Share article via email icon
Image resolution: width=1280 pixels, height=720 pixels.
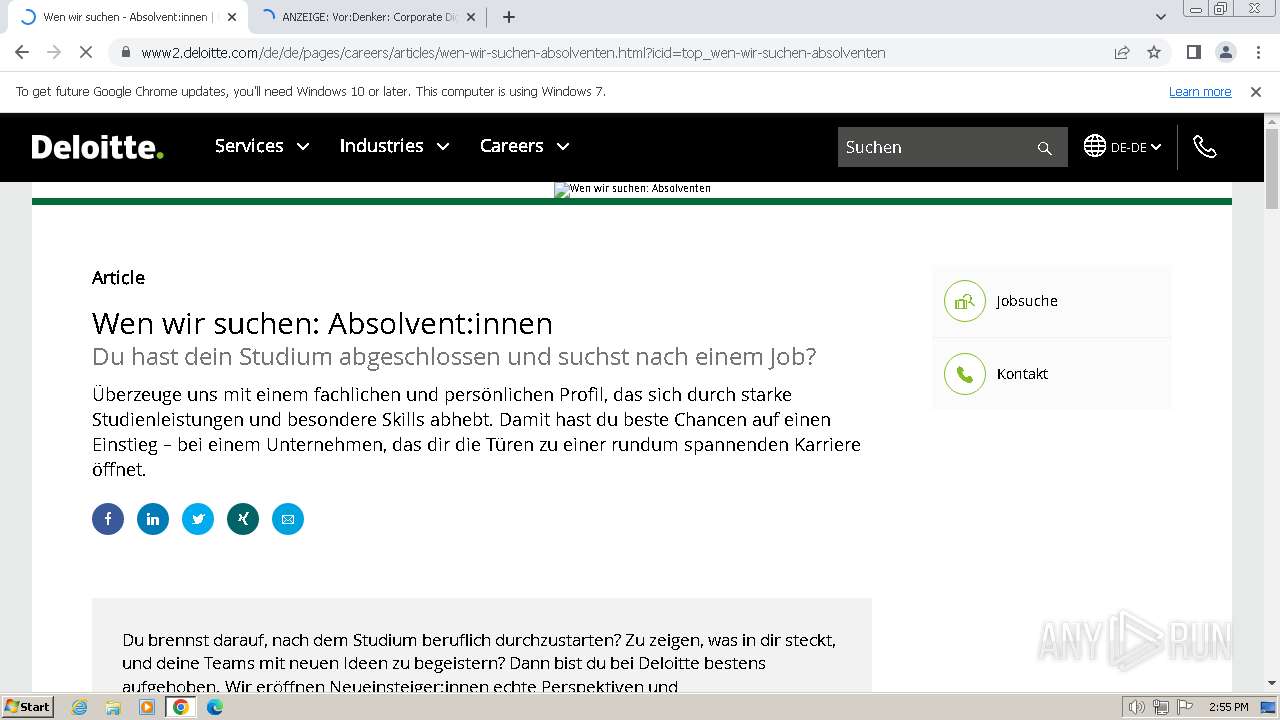coord(288,519)
